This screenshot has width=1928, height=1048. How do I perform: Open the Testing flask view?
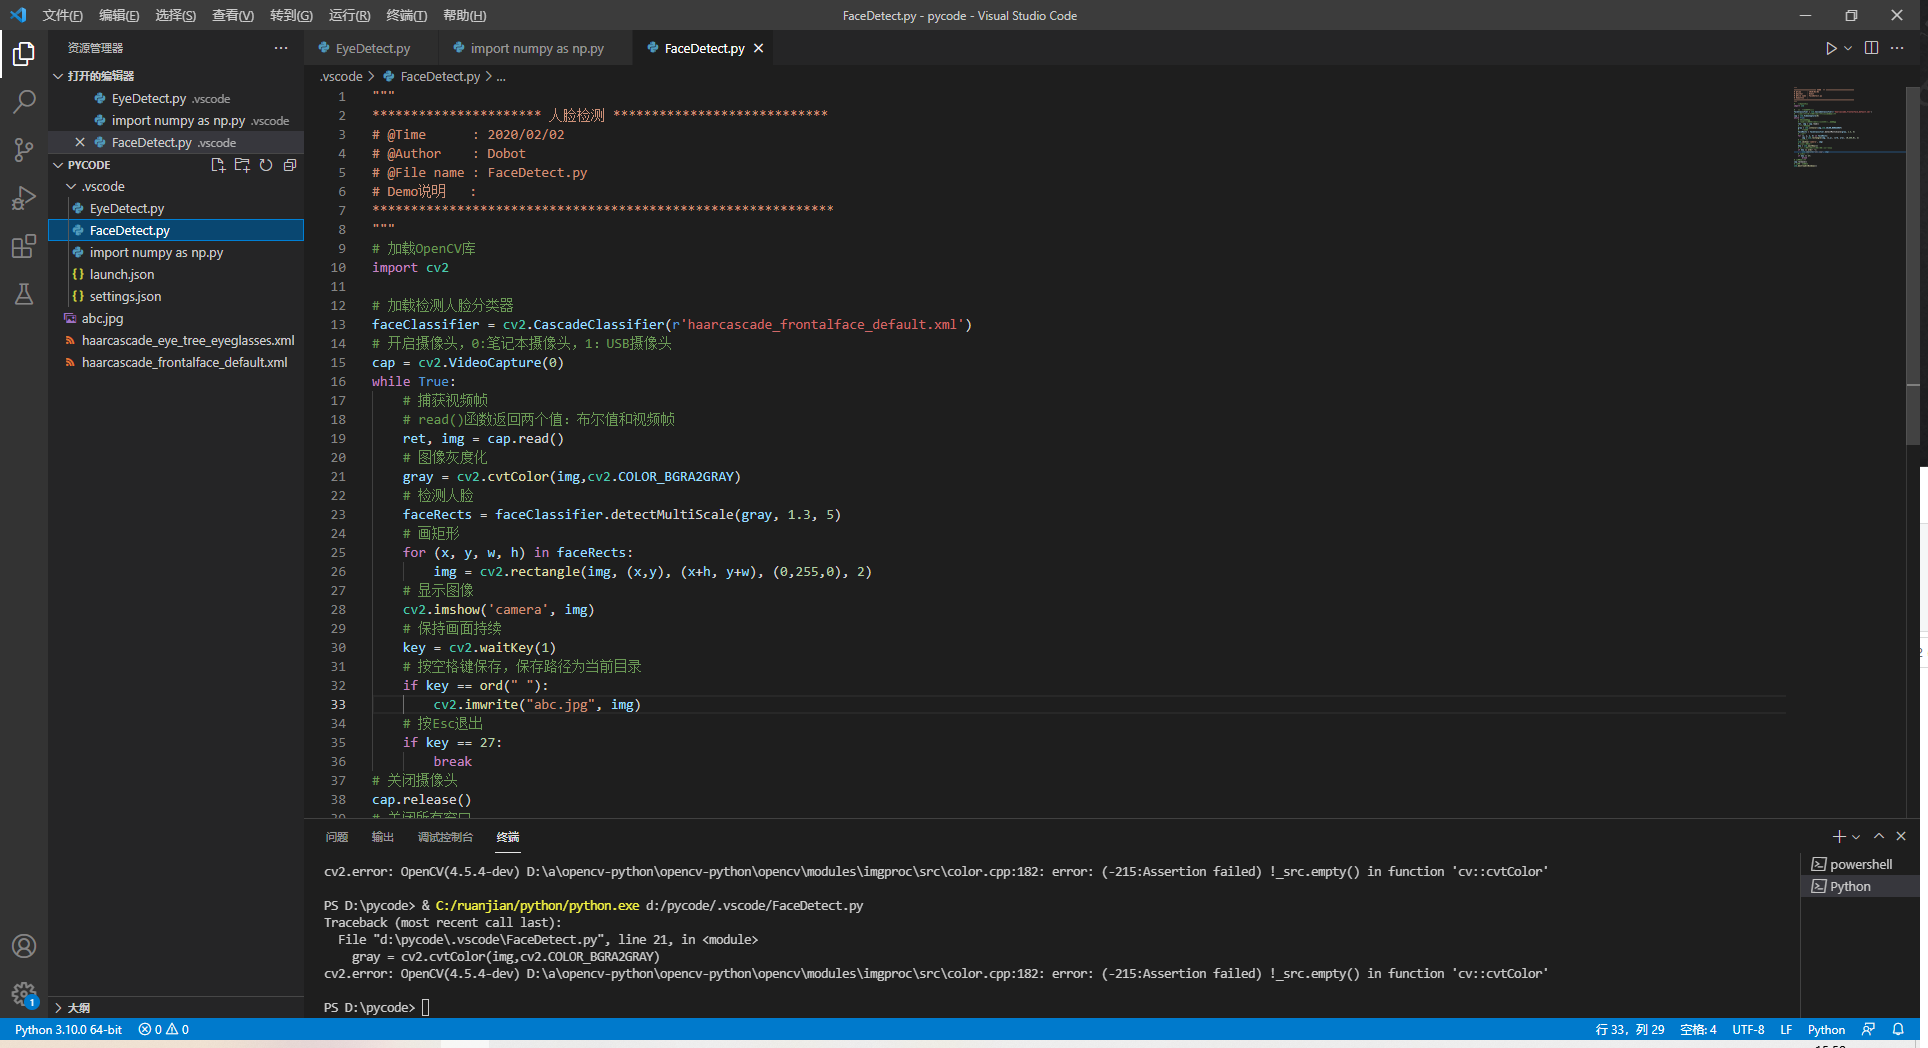click(24, 294)
